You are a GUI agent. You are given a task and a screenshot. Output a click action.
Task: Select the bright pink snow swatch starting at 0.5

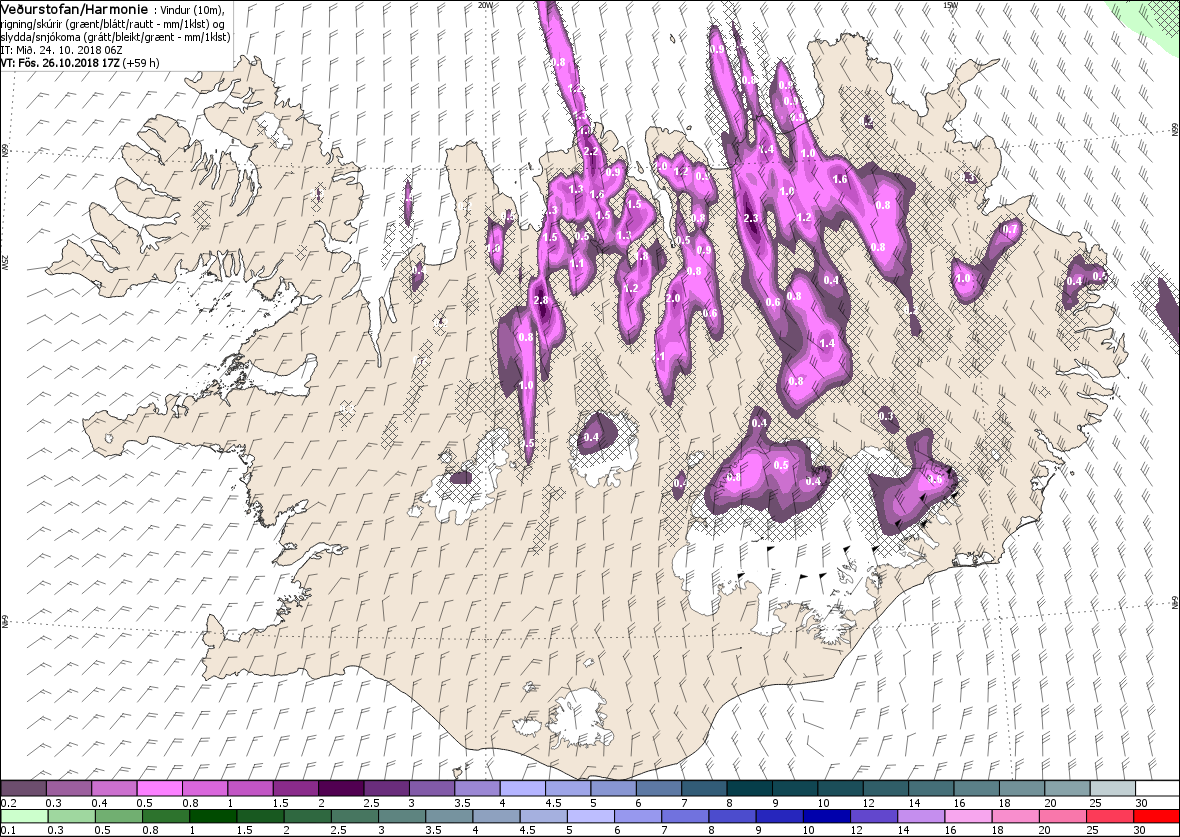pos(160,788)
